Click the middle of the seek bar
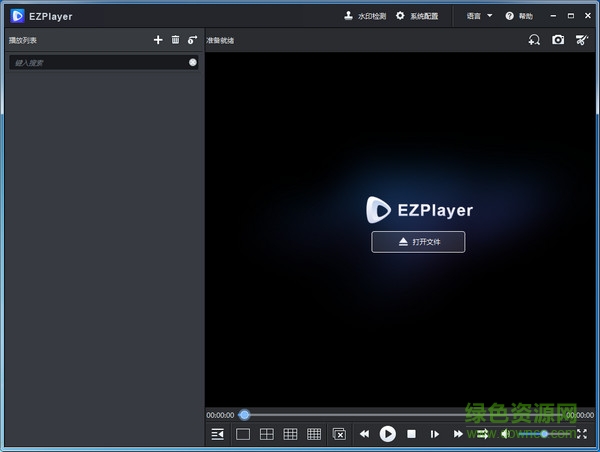600x452 pixels. point(401,415)
